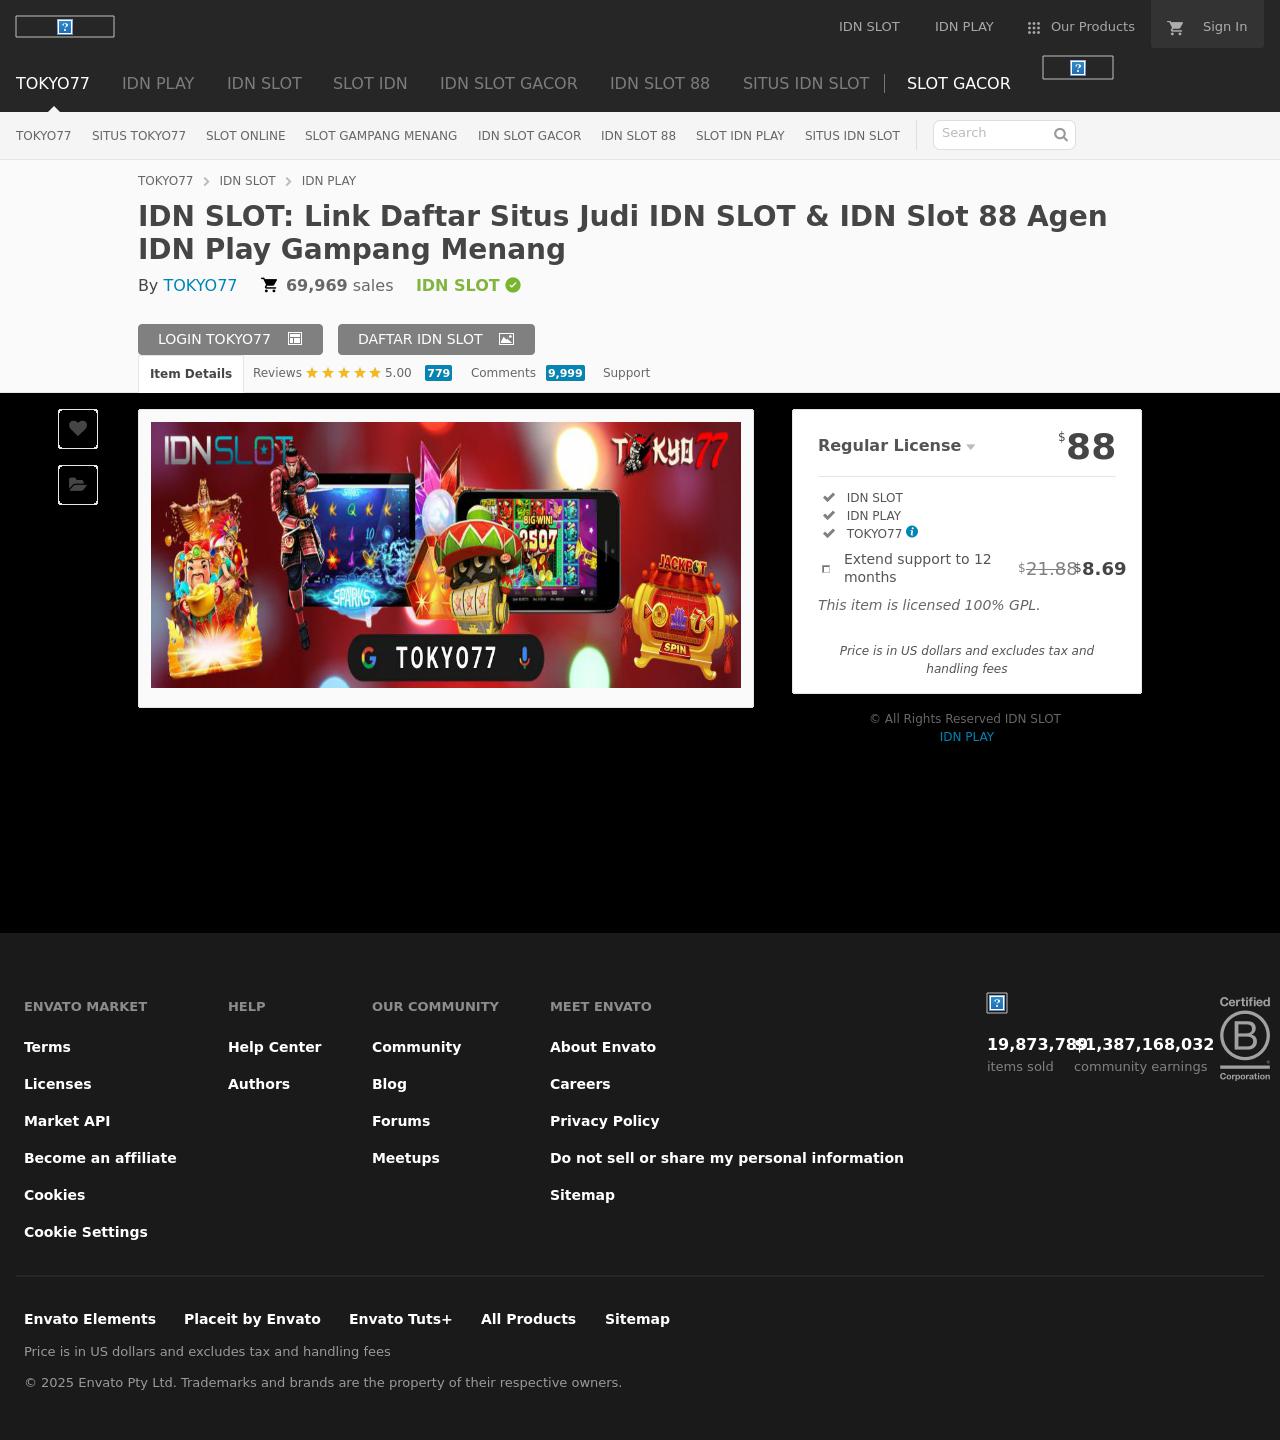Click the shopping cart icon in header
The height and width of the screenshot is (1440, 1280).
pyautogui.click(x=1176, y=28)
